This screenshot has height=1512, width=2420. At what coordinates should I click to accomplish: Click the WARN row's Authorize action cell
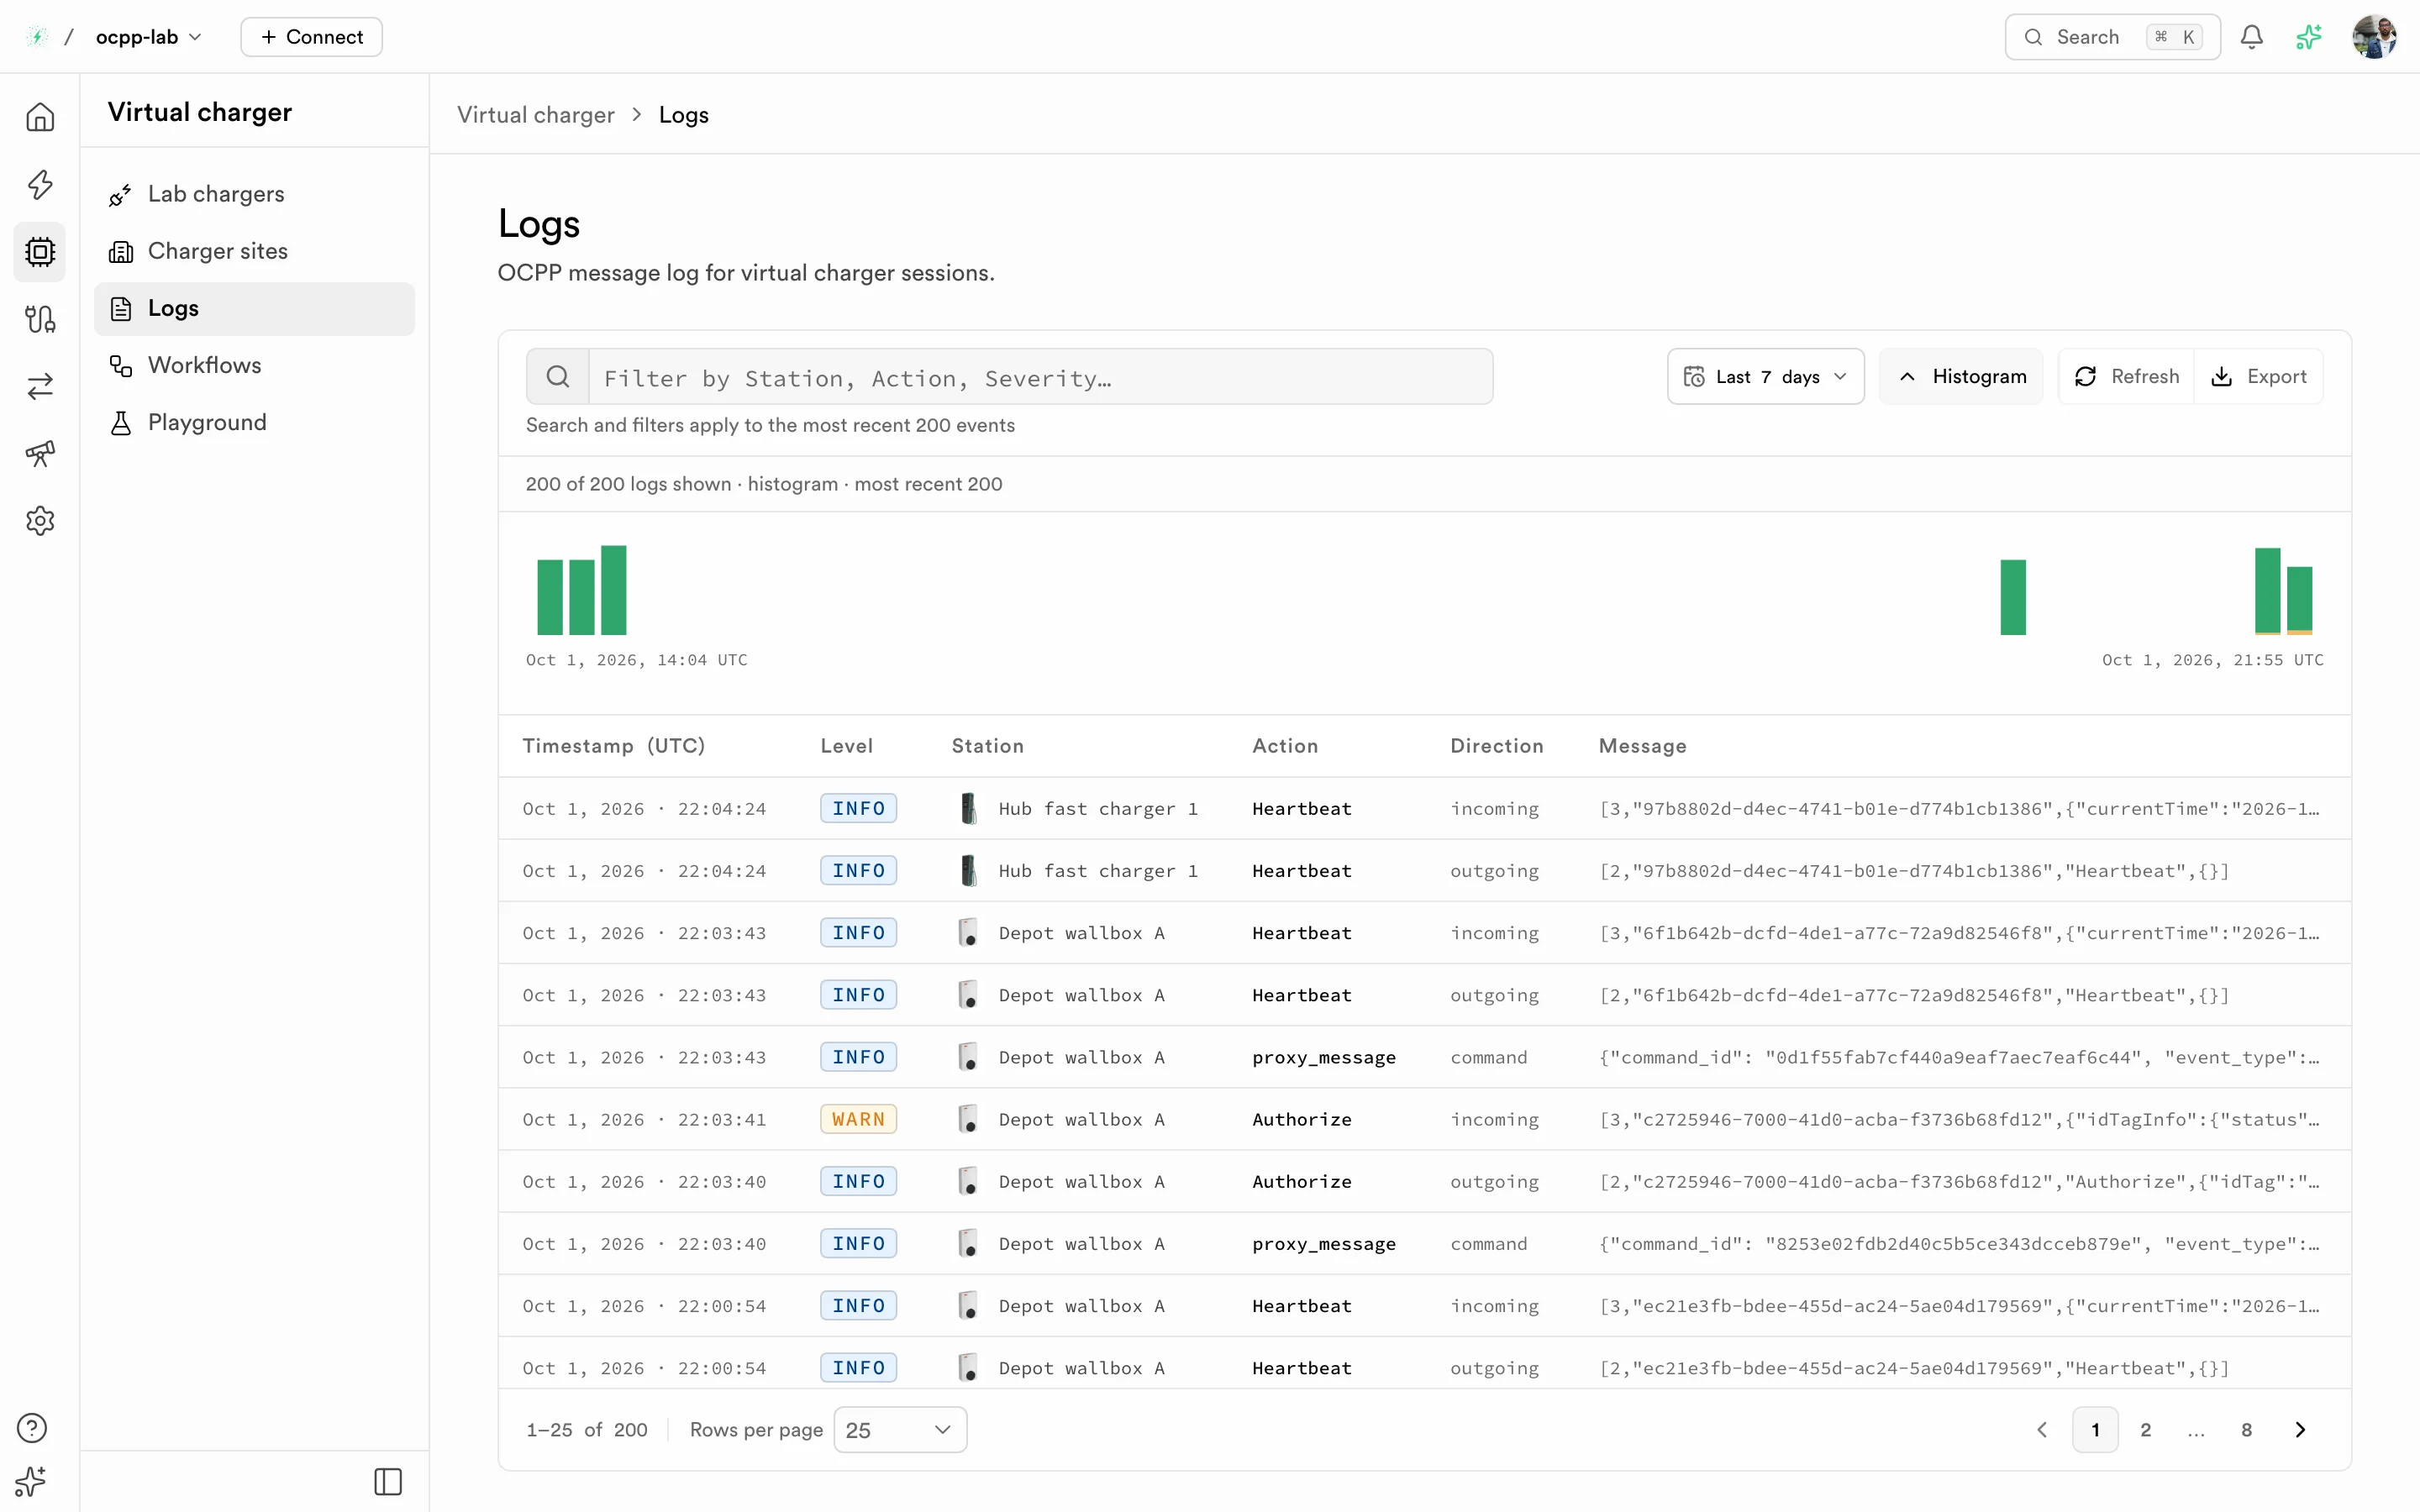pyautogui.click(x=1301, y=1119)
